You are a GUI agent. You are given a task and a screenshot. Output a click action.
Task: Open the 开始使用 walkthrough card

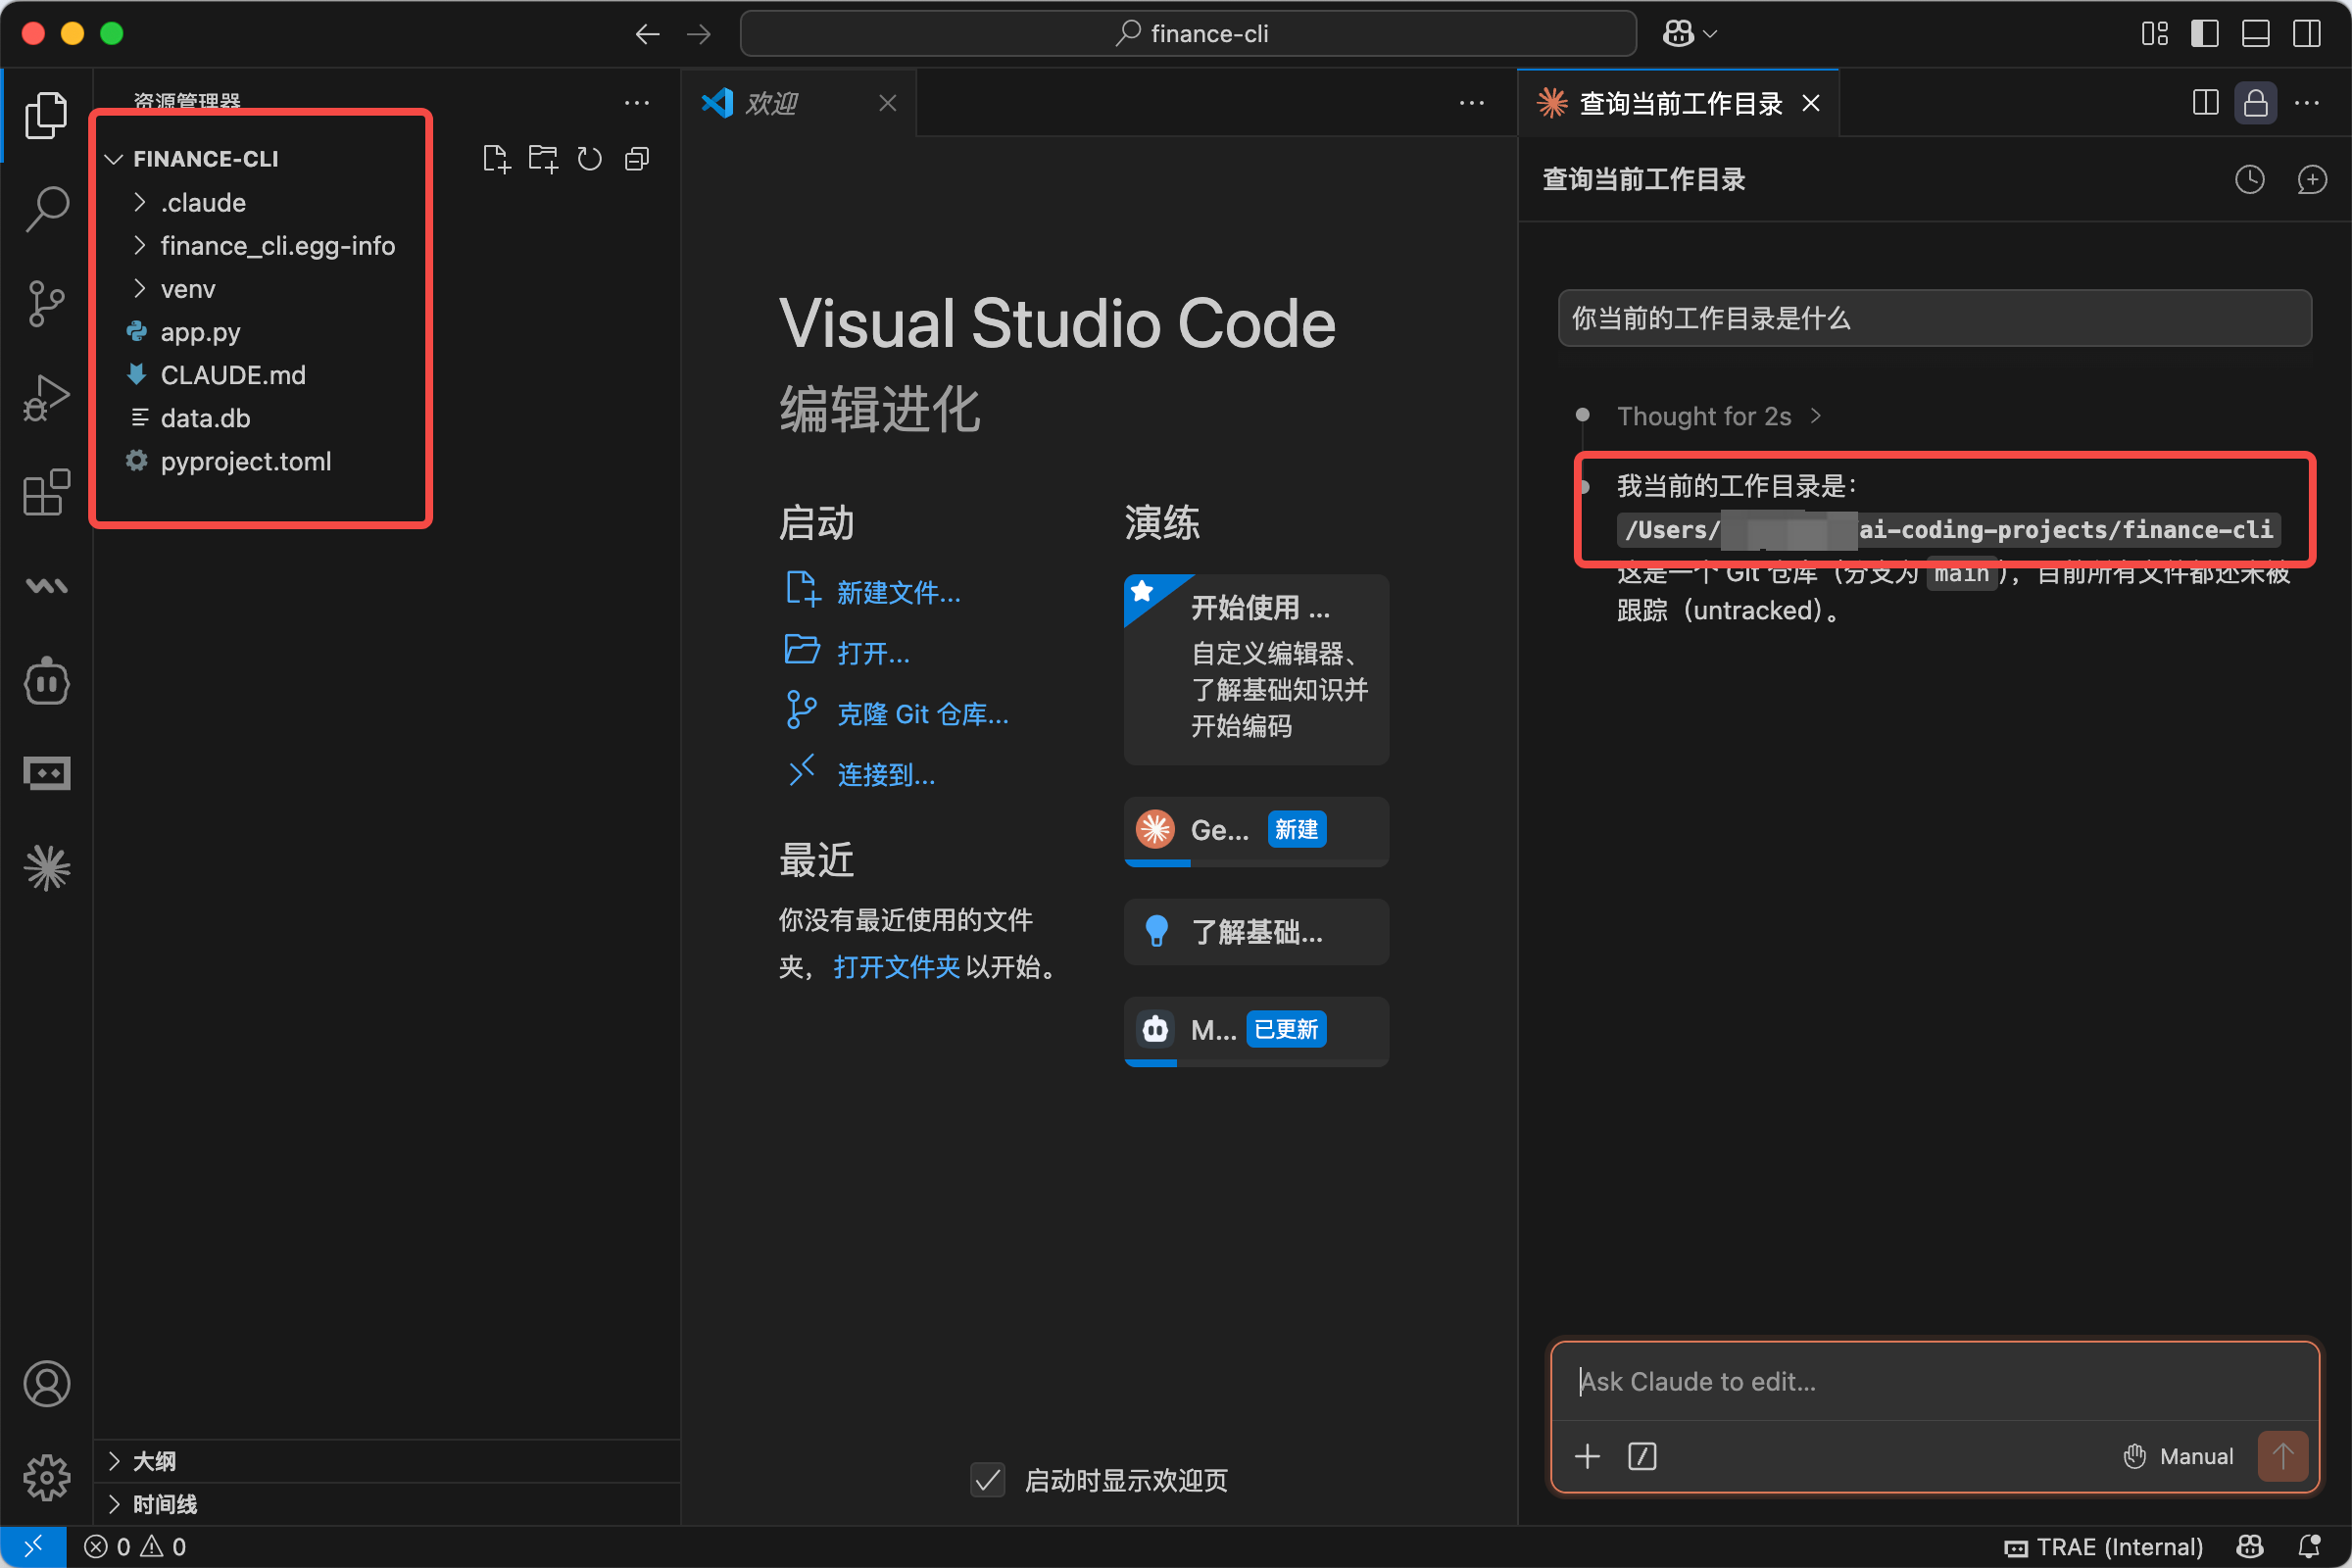coord(1256,669)
